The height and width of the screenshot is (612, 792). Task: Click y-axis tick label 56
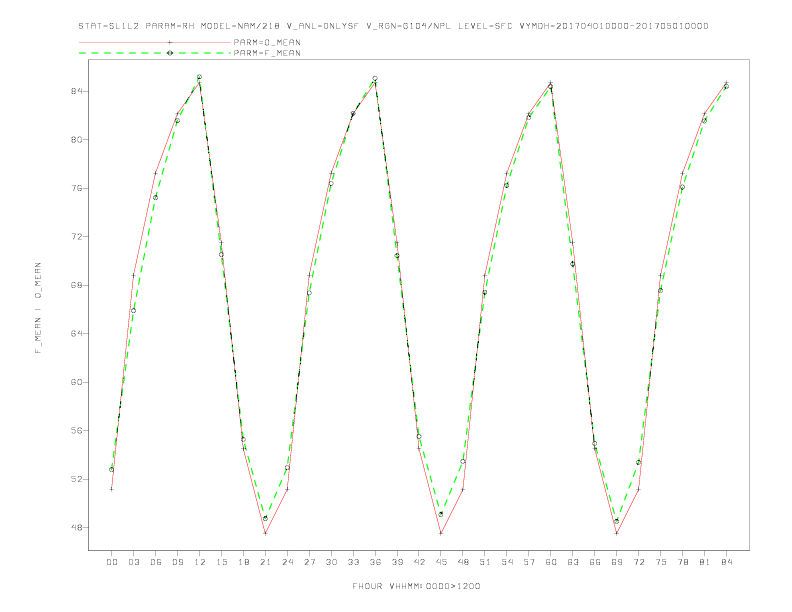pyautogui.click(x=76, y=431)
